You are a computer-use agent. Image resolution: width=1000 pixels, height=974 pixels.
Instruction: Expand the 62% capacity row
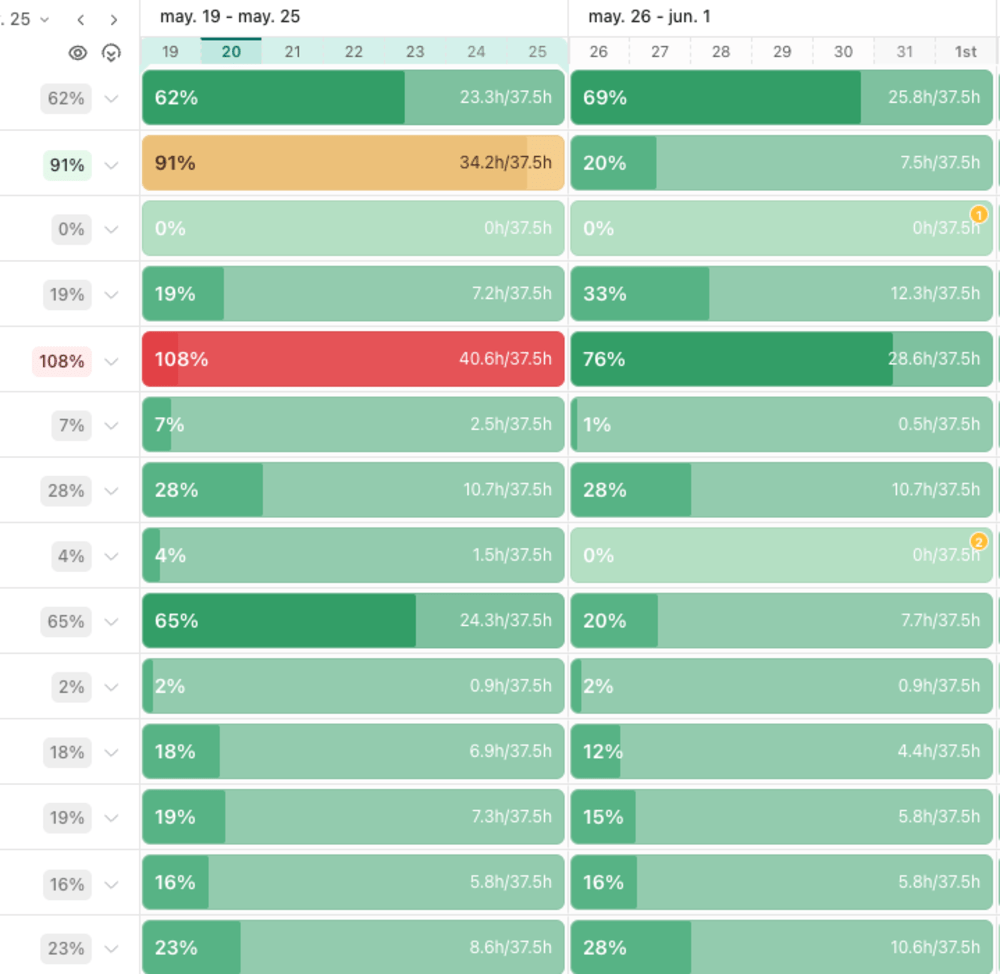pyautogui.click(x=111, y=98)
